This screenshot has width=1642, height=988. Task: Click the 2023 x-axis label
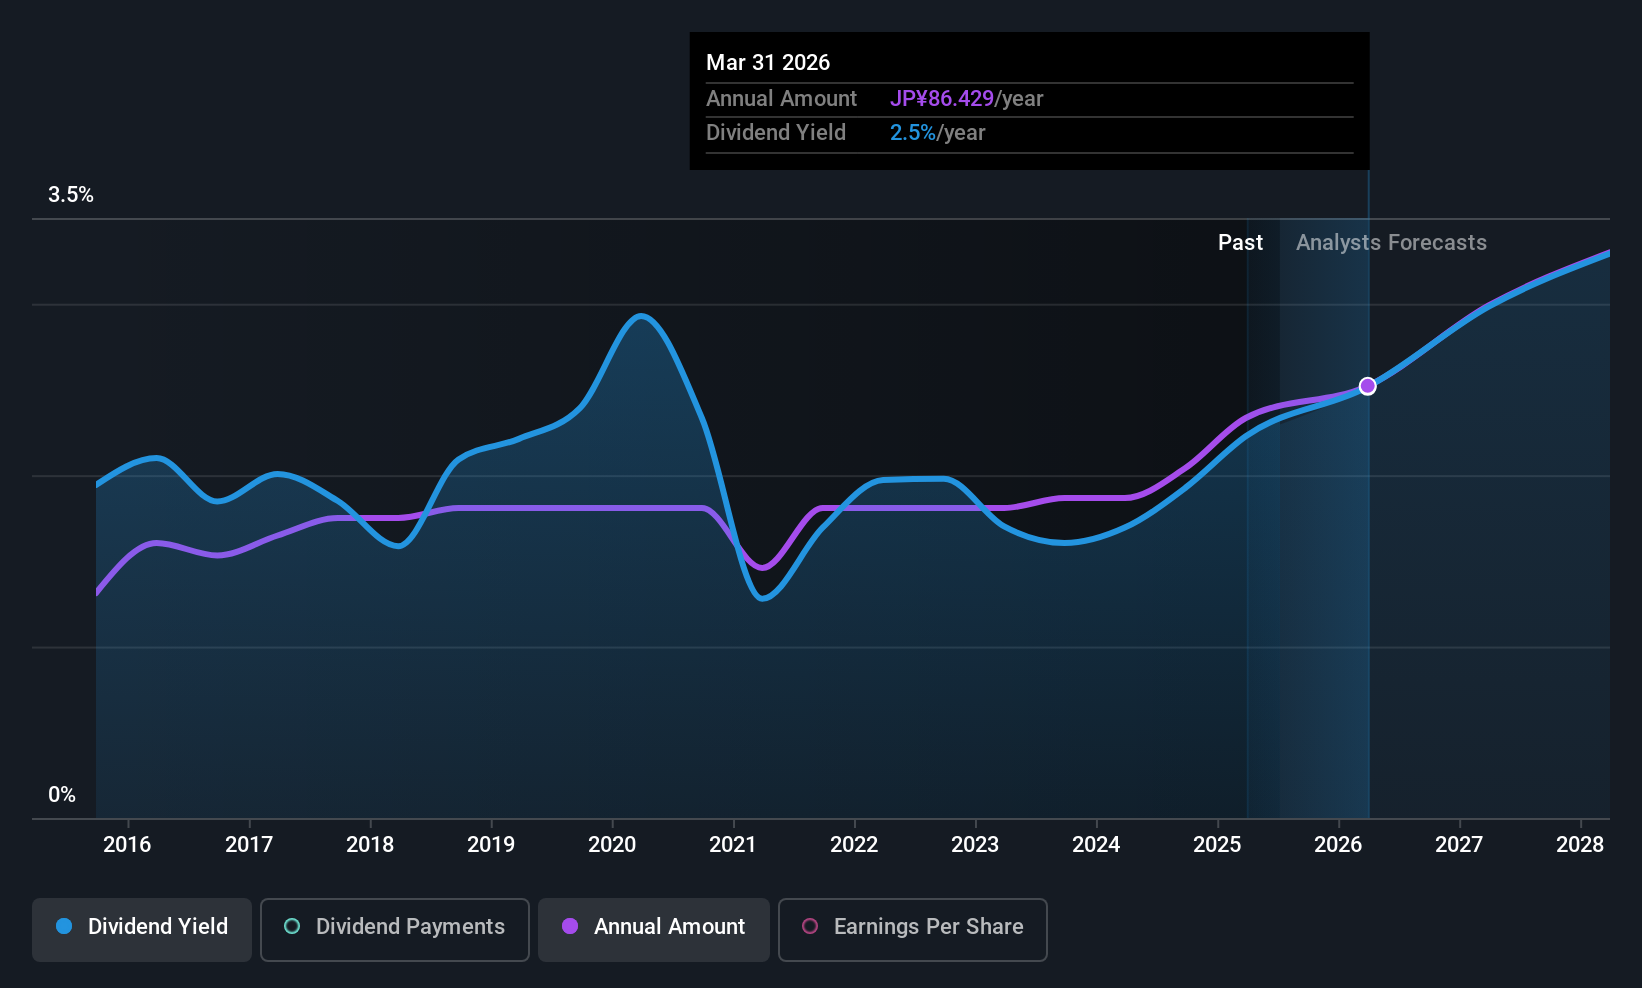point(975,844)
